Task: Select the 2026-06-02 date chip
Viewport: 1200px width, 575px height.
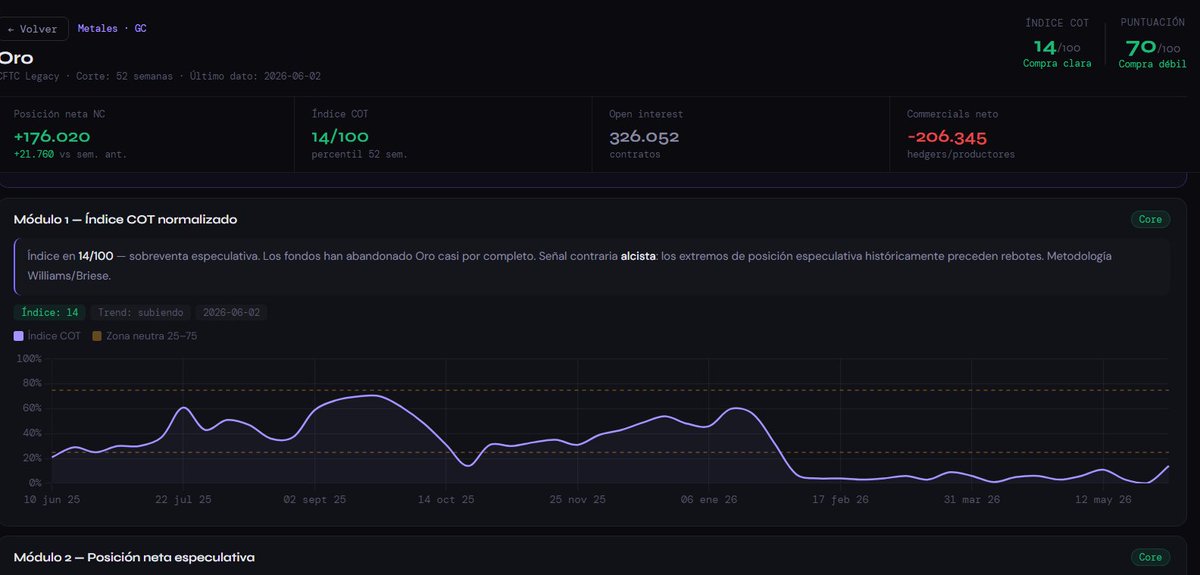Action: 231,312
